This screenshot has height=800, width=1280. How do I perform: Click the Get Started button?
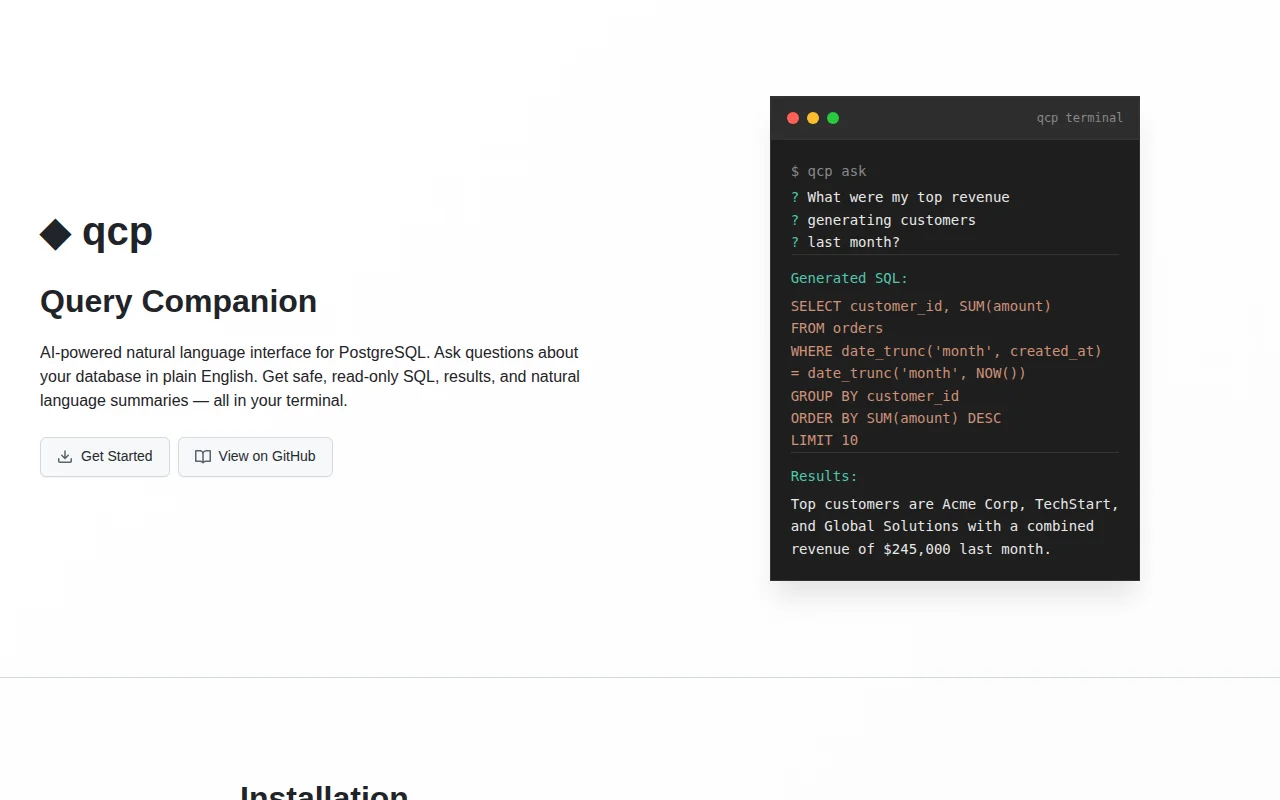(x=105, y=457)
